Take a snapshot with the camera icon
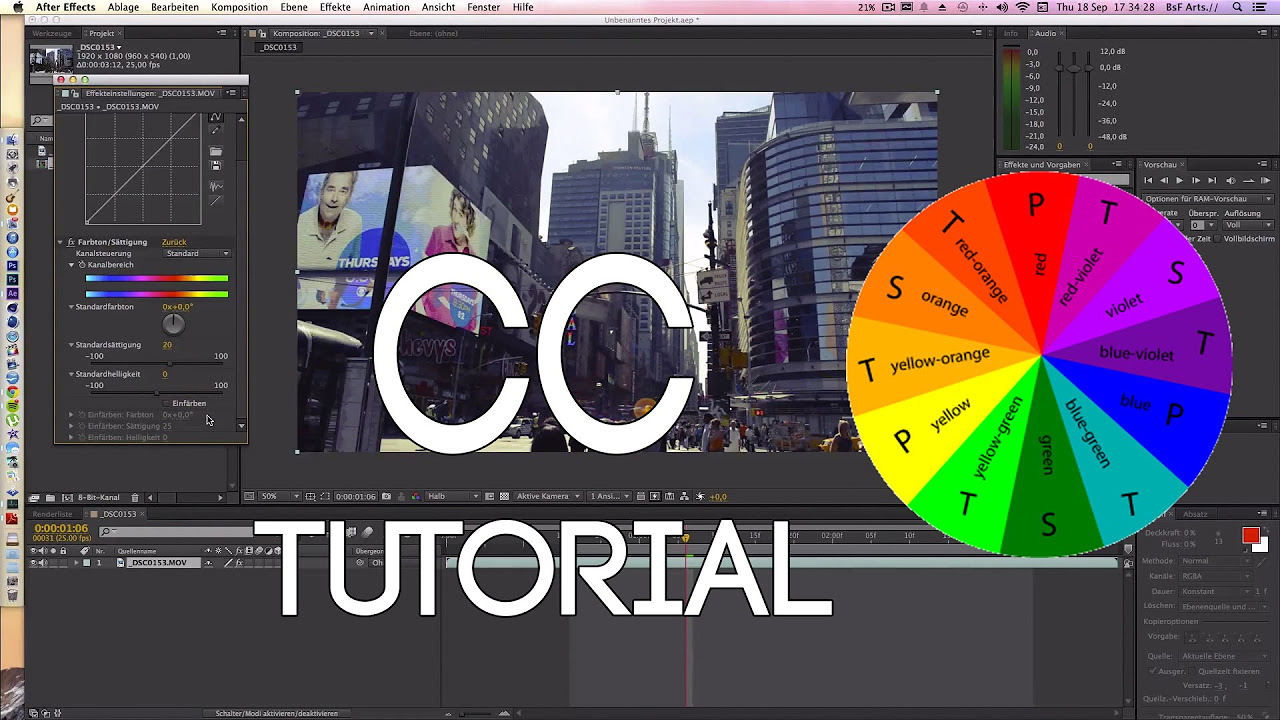 click(387, 496)
